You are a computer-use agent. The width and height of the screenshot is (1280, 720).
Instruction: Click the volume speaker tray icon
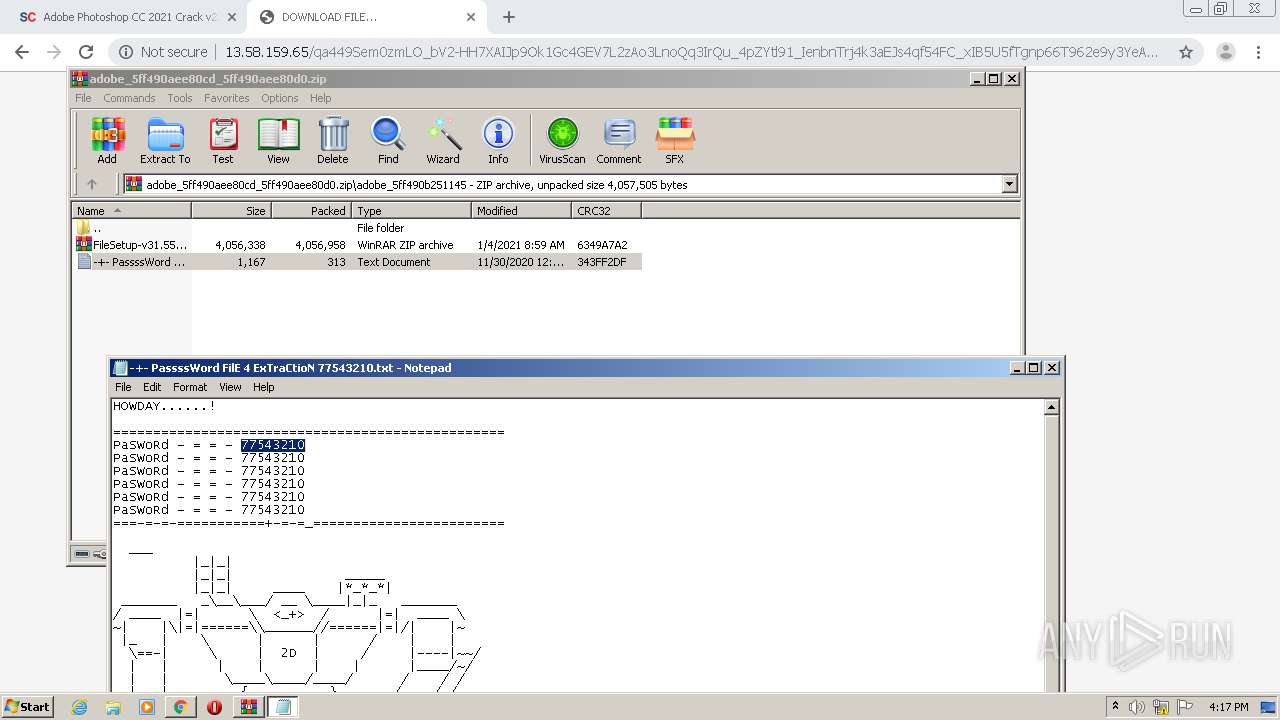click(x=1136, y=707)
